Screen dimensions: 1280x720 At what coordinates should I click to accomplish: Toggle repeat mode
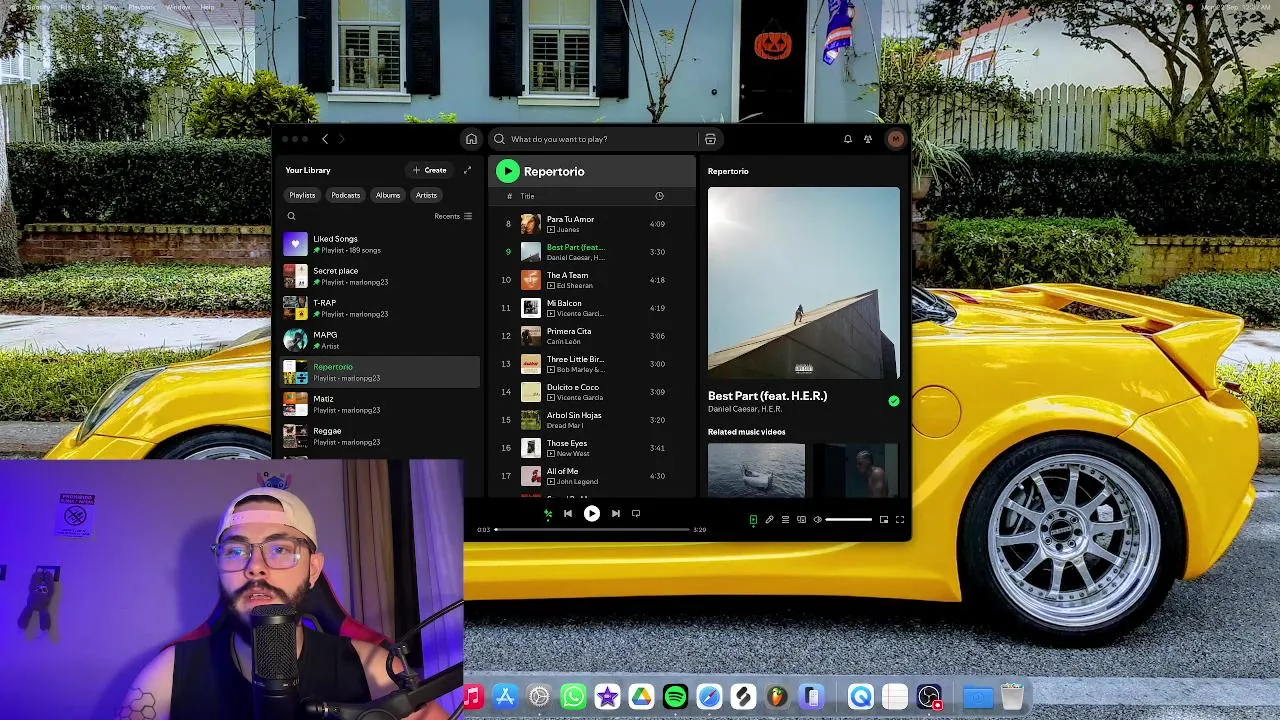tap(636, 513)
